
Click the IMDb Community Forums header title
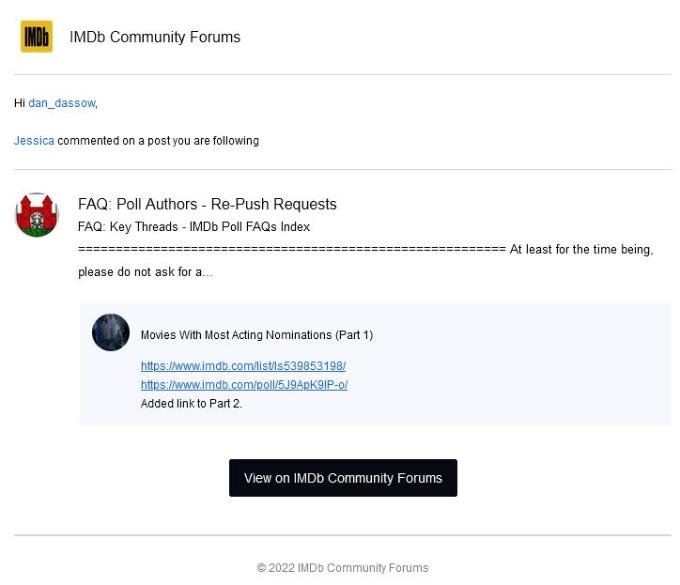click(155, 37)
